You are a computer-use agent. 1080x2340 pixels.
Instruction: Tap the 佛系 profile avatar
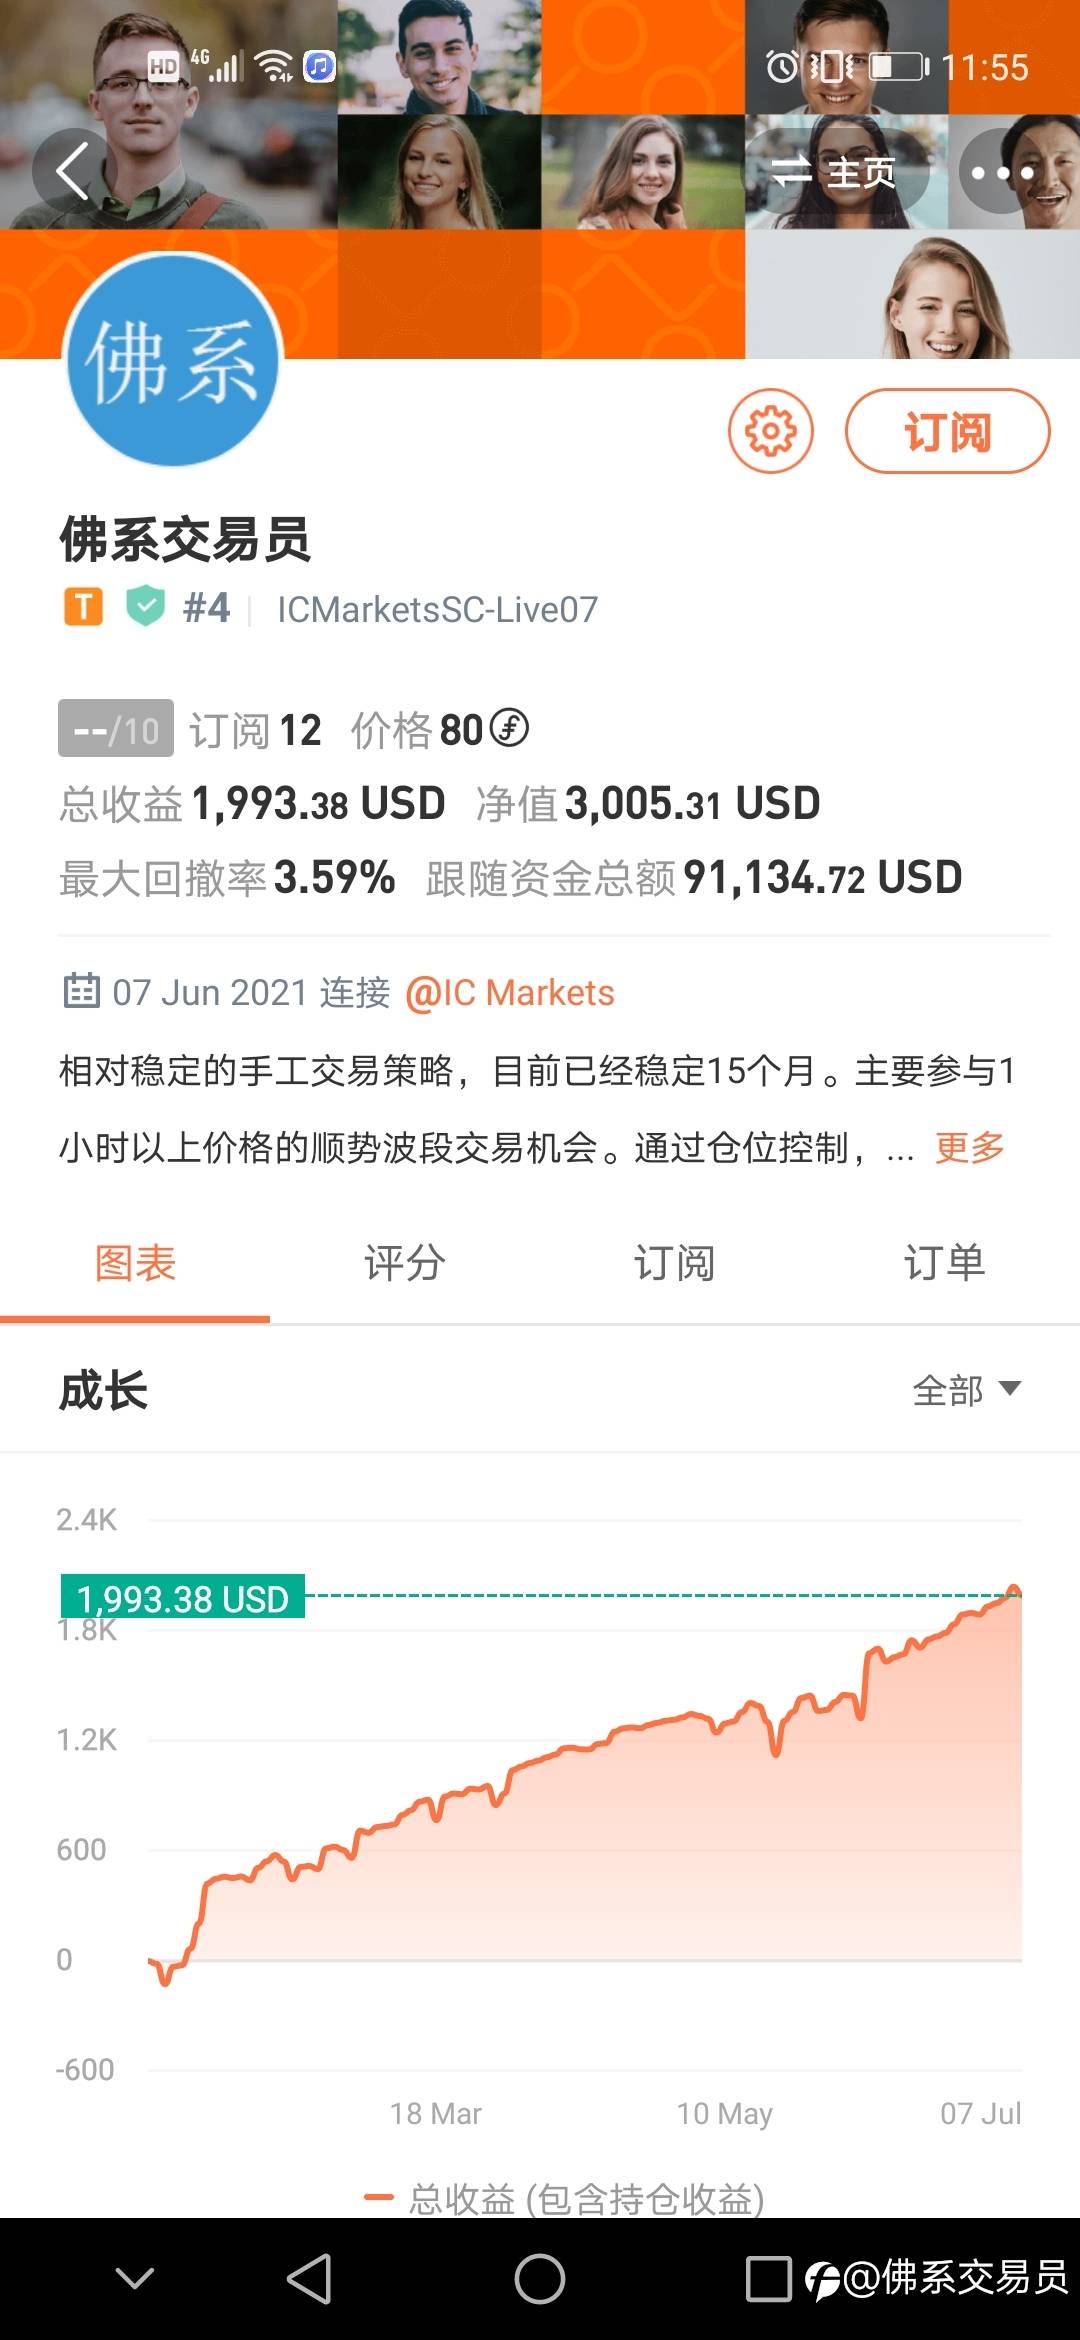173,361
